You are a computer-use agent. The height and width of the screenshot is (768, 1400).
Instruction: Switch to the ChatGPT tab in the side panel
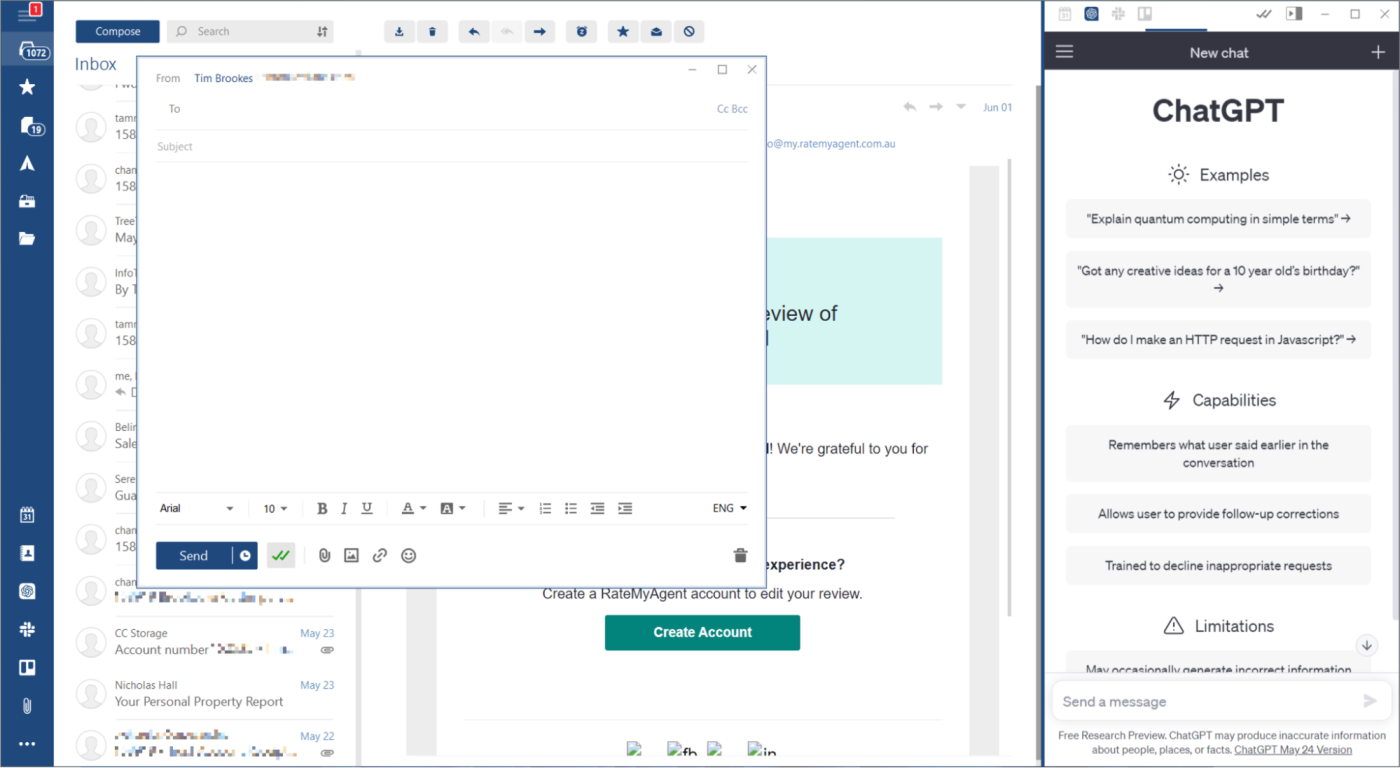click(x=1092, y=14)
